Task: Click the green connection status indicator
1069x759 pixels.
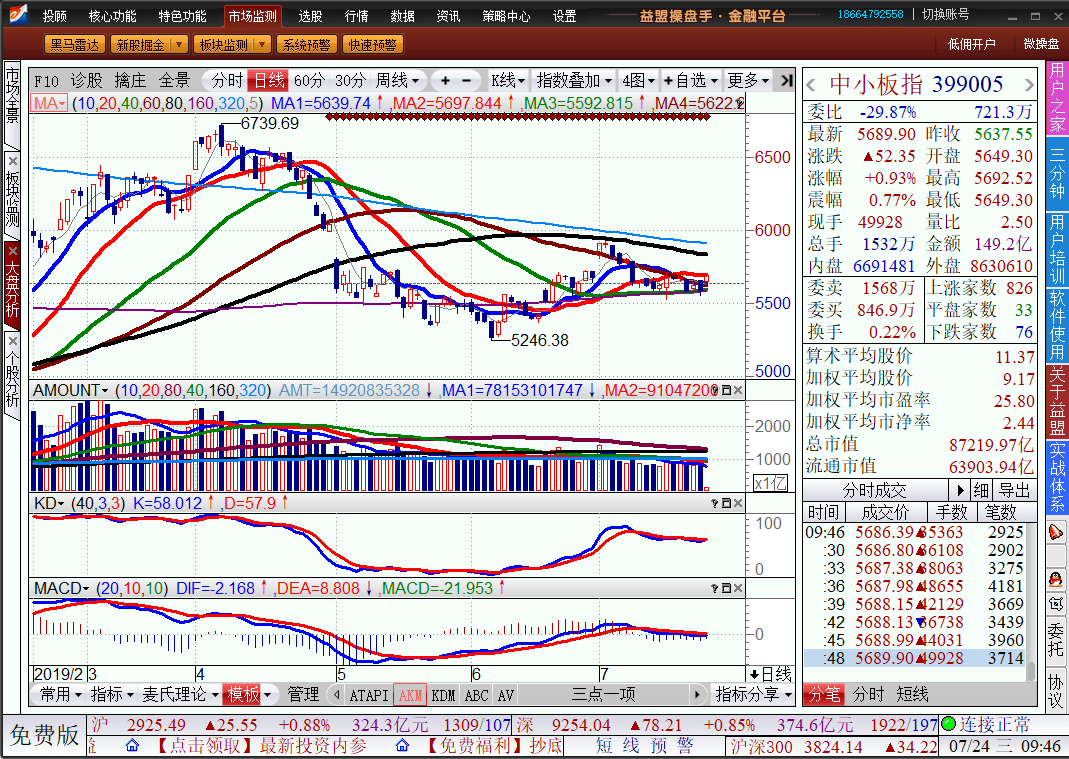Action: point(948,724)
